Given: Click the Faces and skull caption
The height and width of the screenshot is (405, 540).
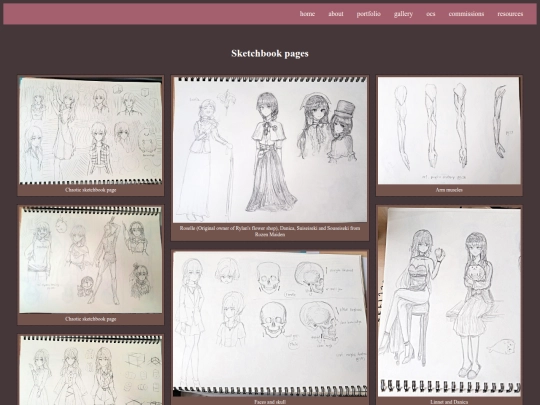Looking at the screenshot, I should coord(270,402).
